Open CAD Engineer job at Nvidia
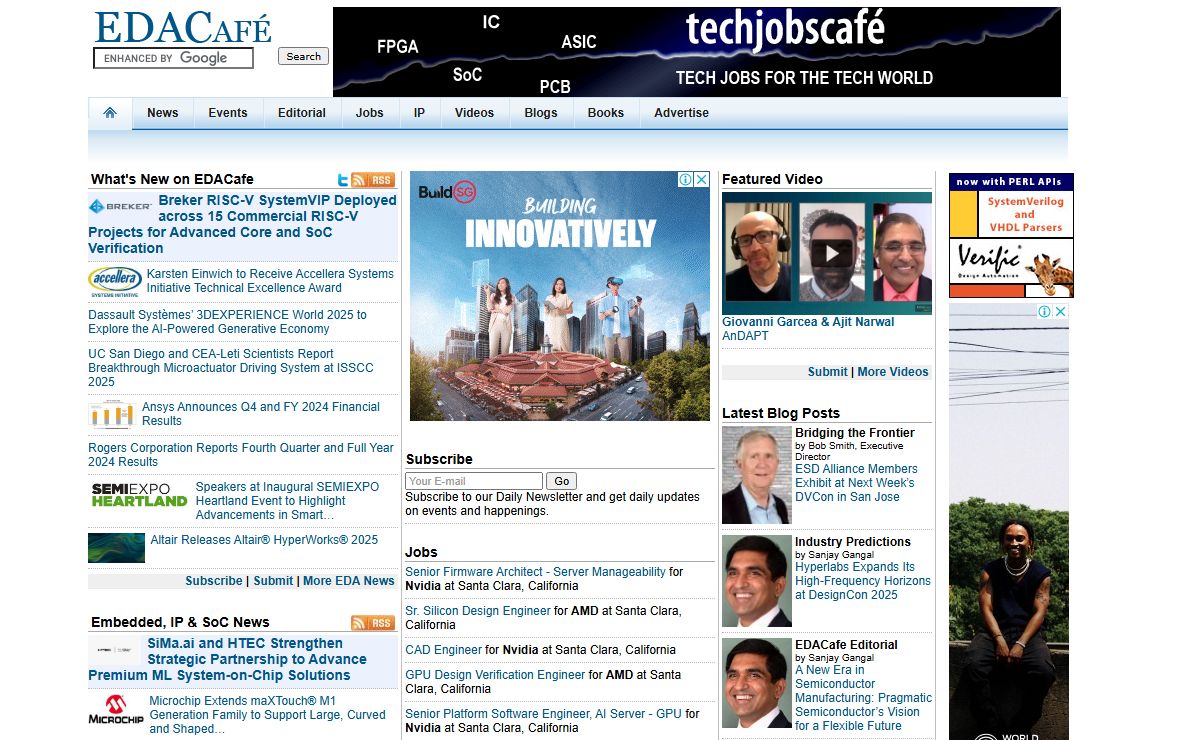1200x740 pixels. click(x=444, y=650)
